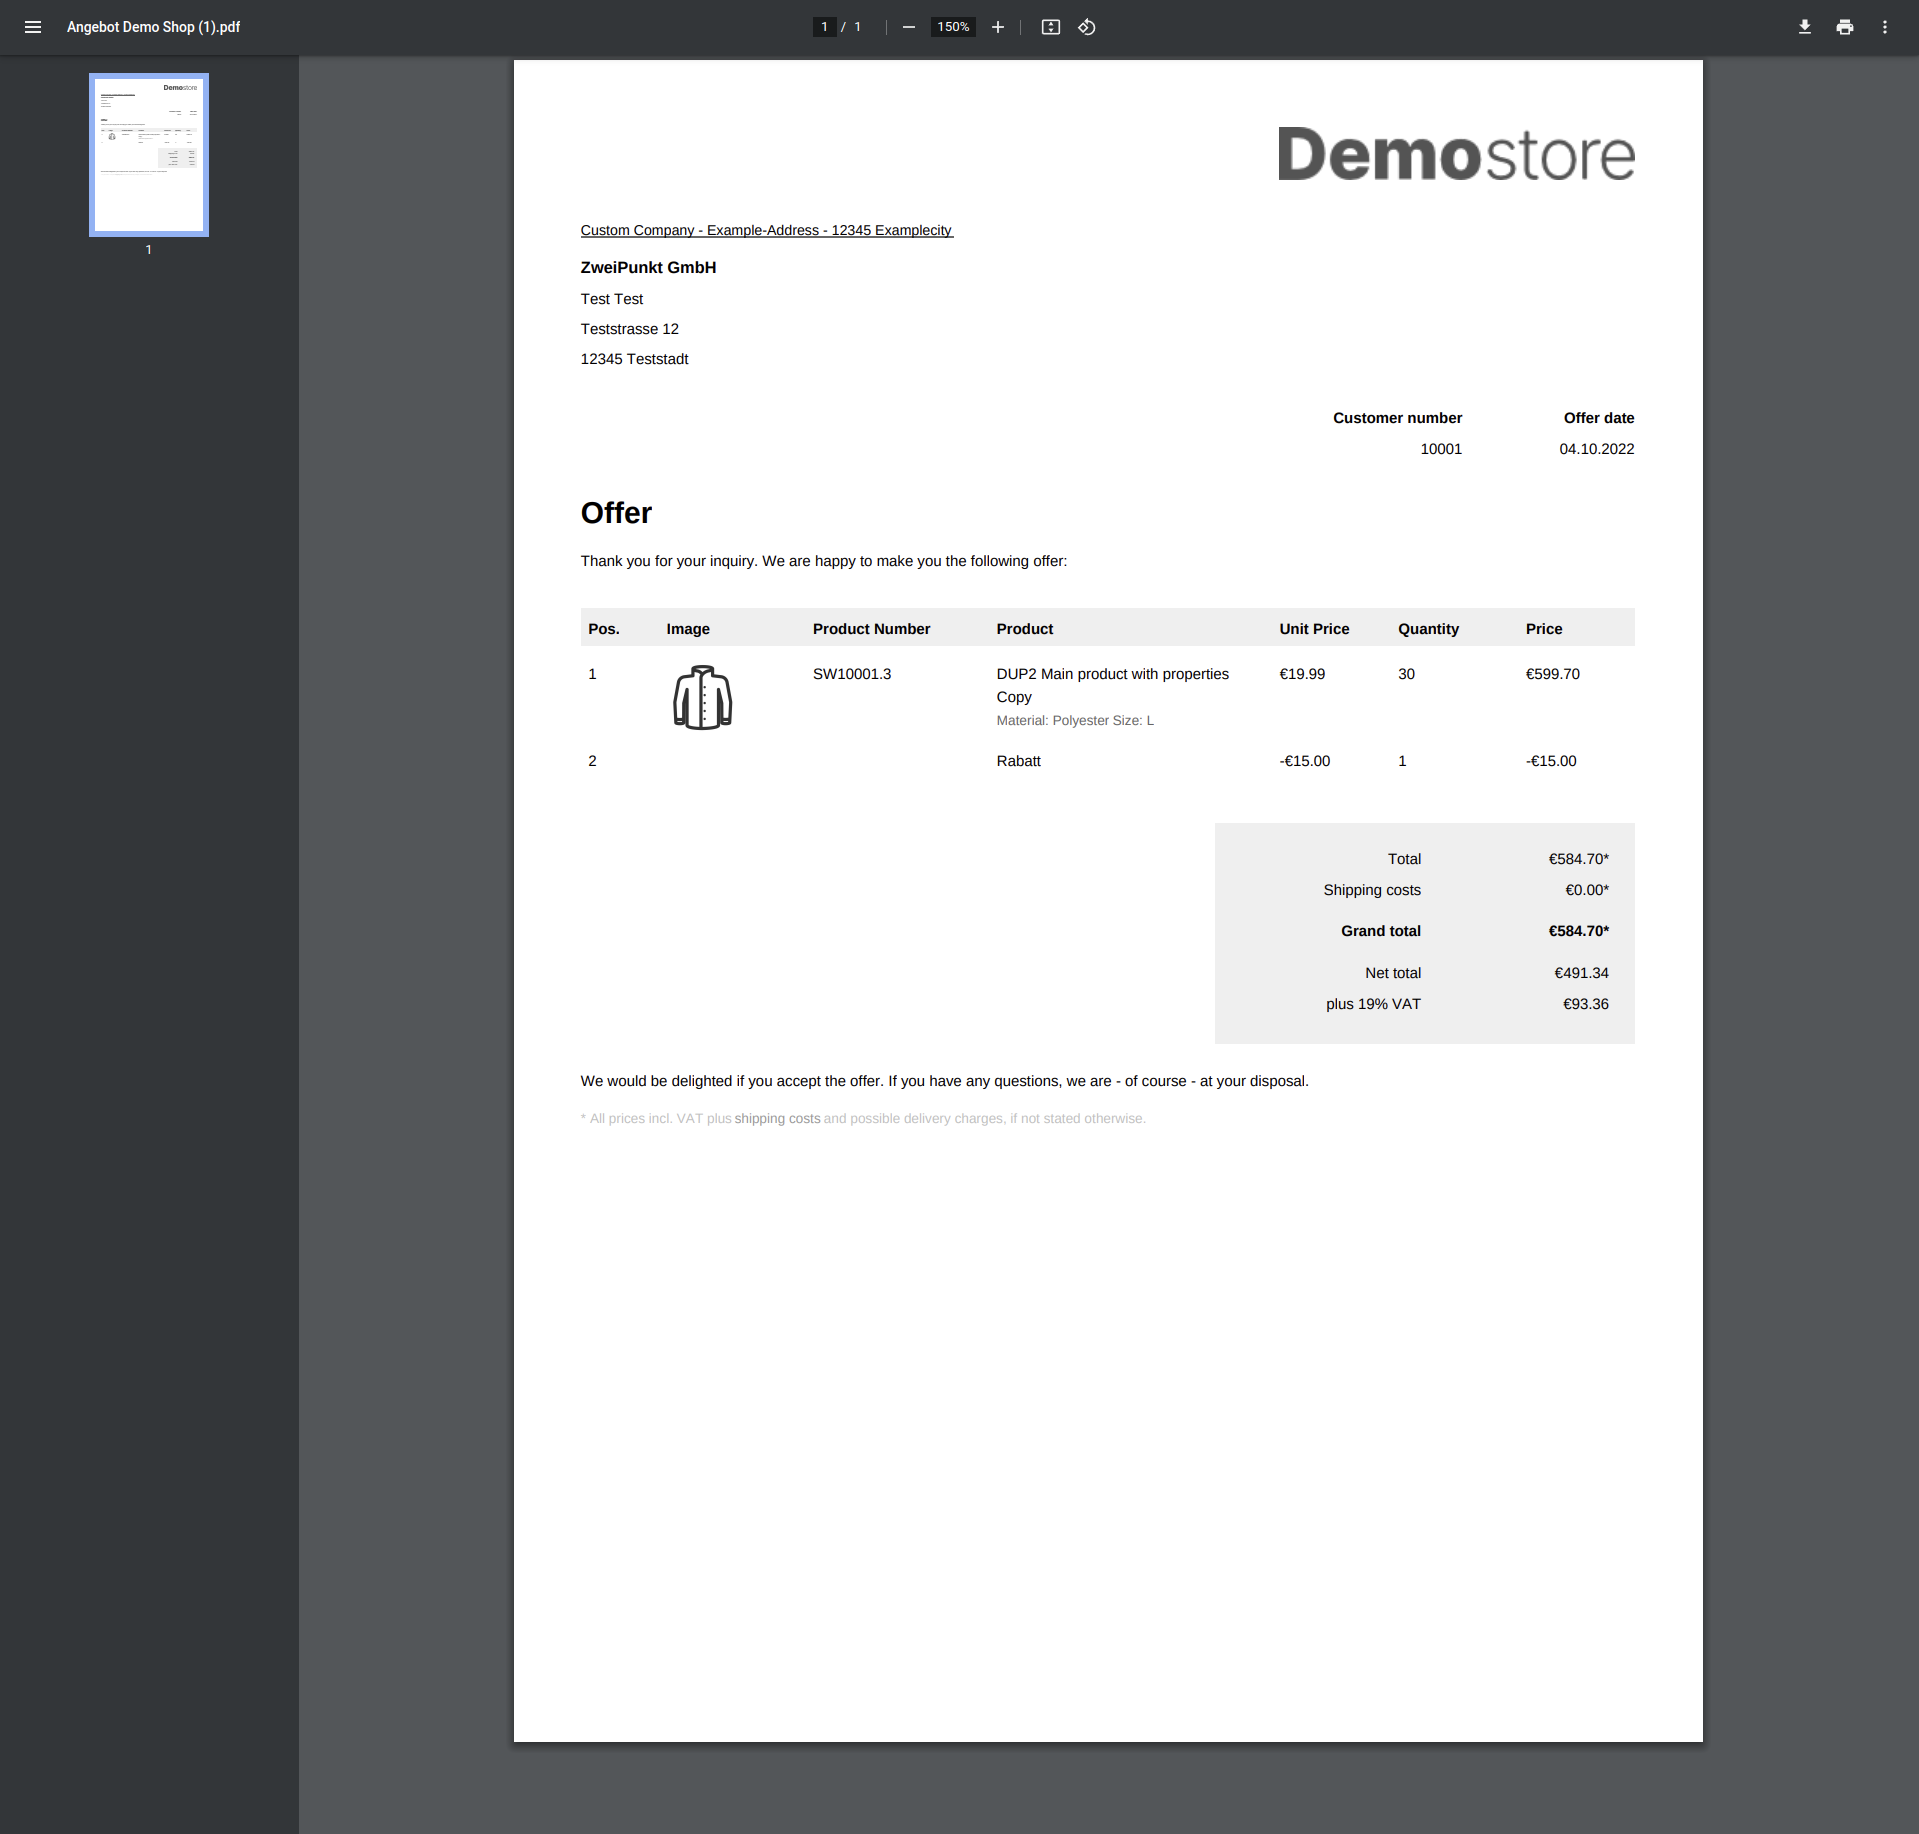This screenshot has height=1834, width=1919.
Task: Download the PDF file
Action: pyautogui.click(x=1805, y=27)
